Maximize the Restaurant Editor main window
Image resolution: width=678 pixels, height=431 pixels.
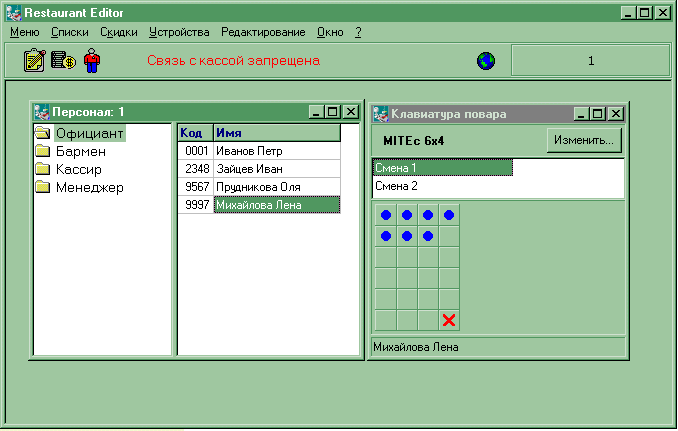coord(645,13)
